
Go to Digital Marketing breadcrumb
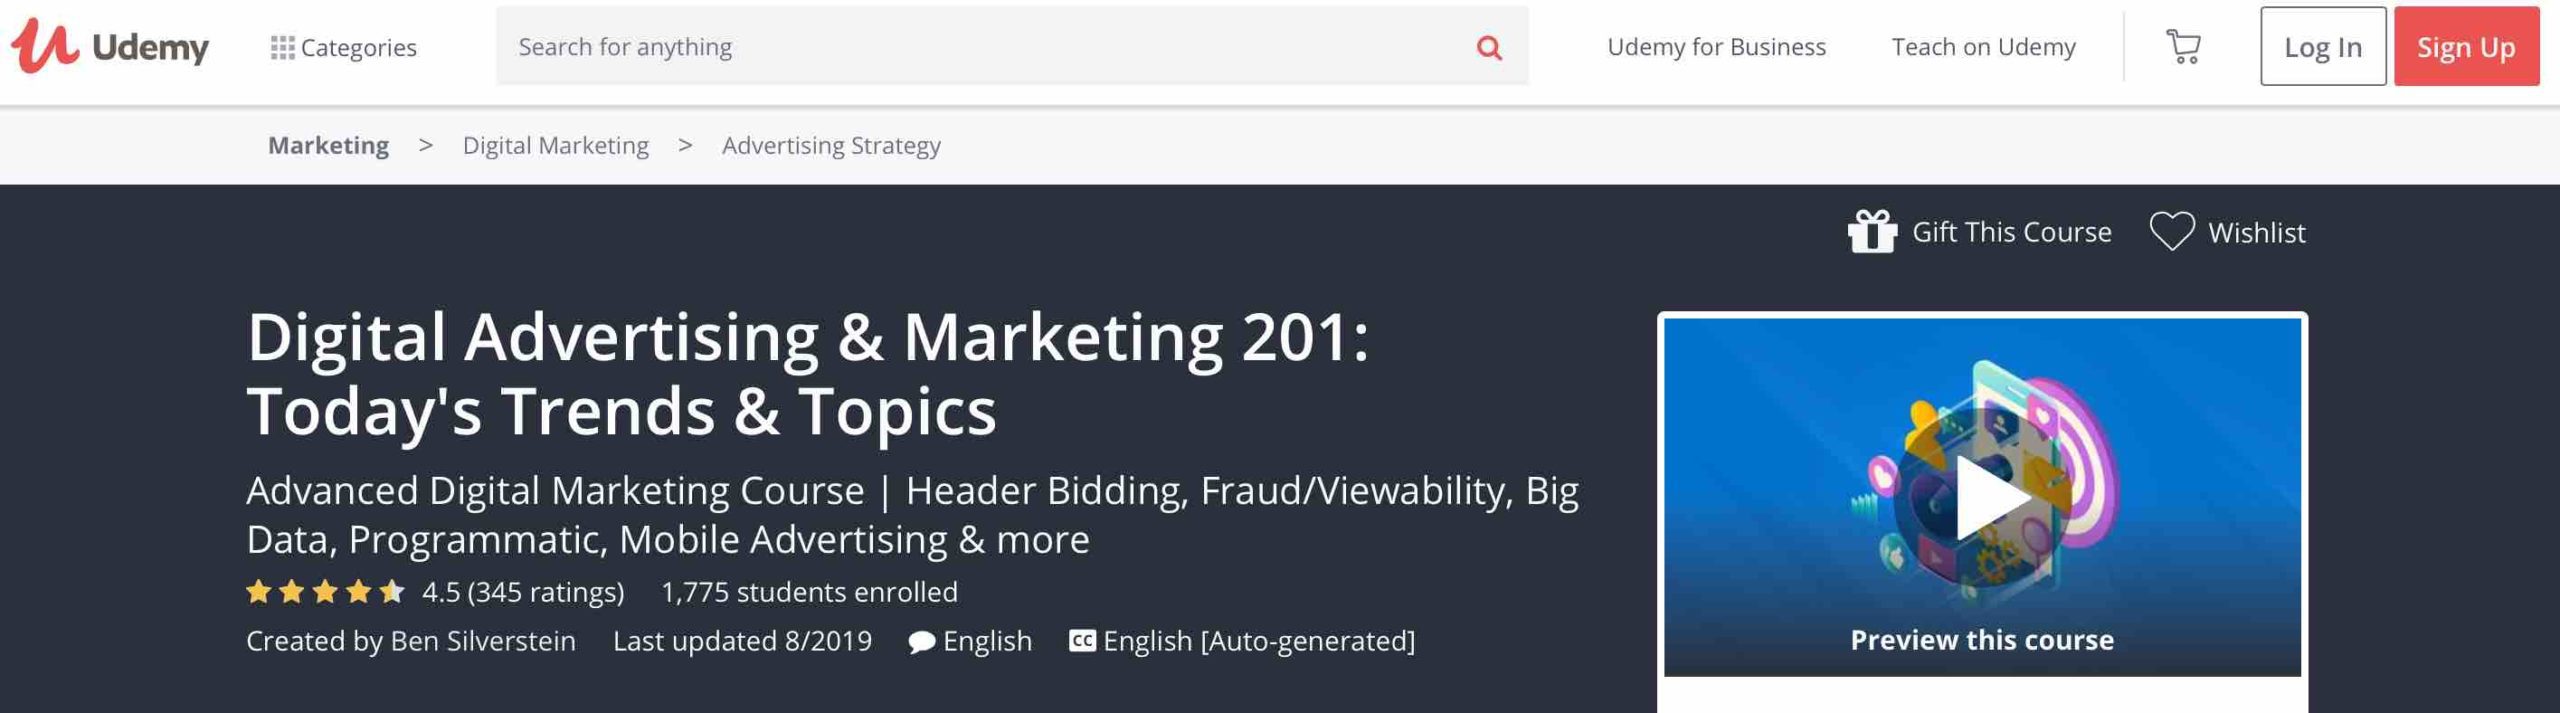555,146
